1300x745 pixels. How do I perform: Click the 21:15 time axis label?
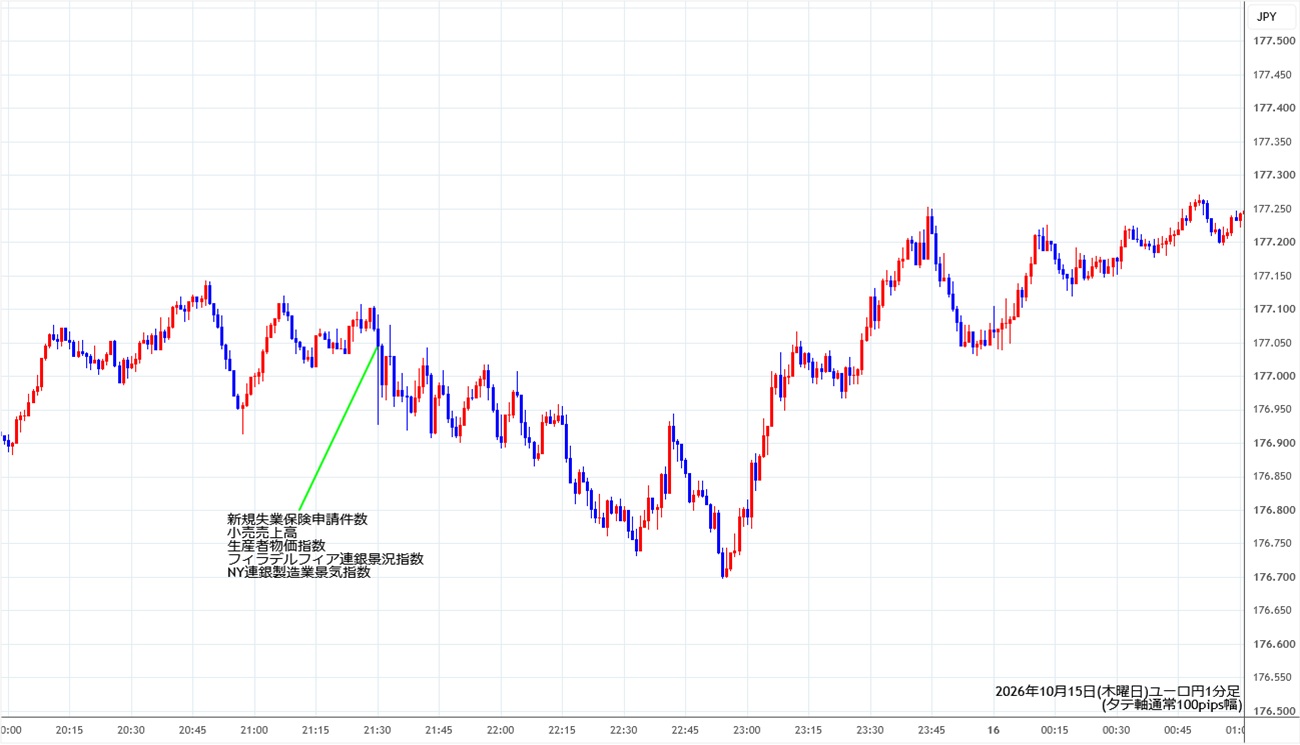[x=316, y=731]
